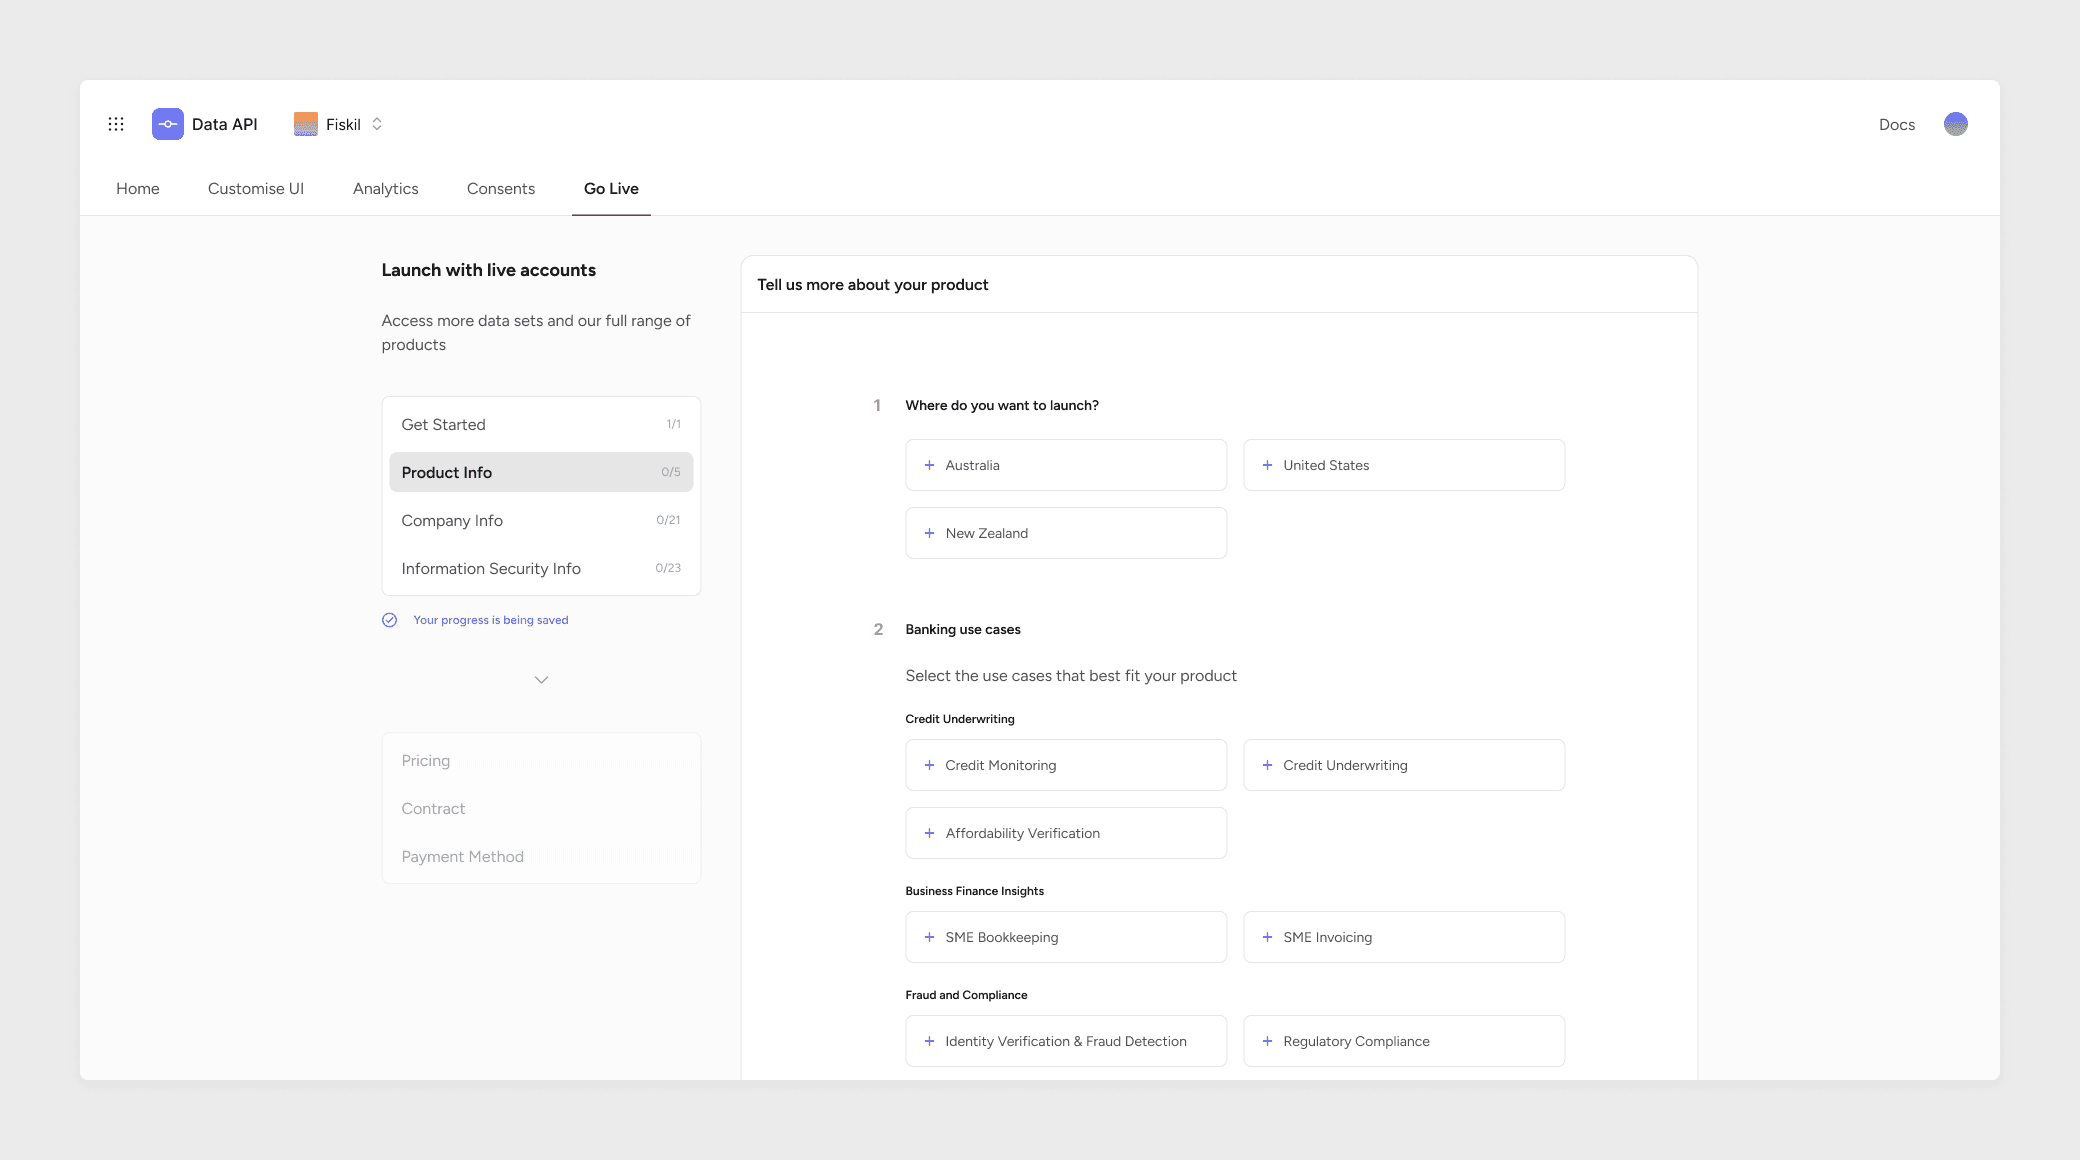Click the progress saved checkmark icon
2080x1160 pixels.
coord(390,620)
